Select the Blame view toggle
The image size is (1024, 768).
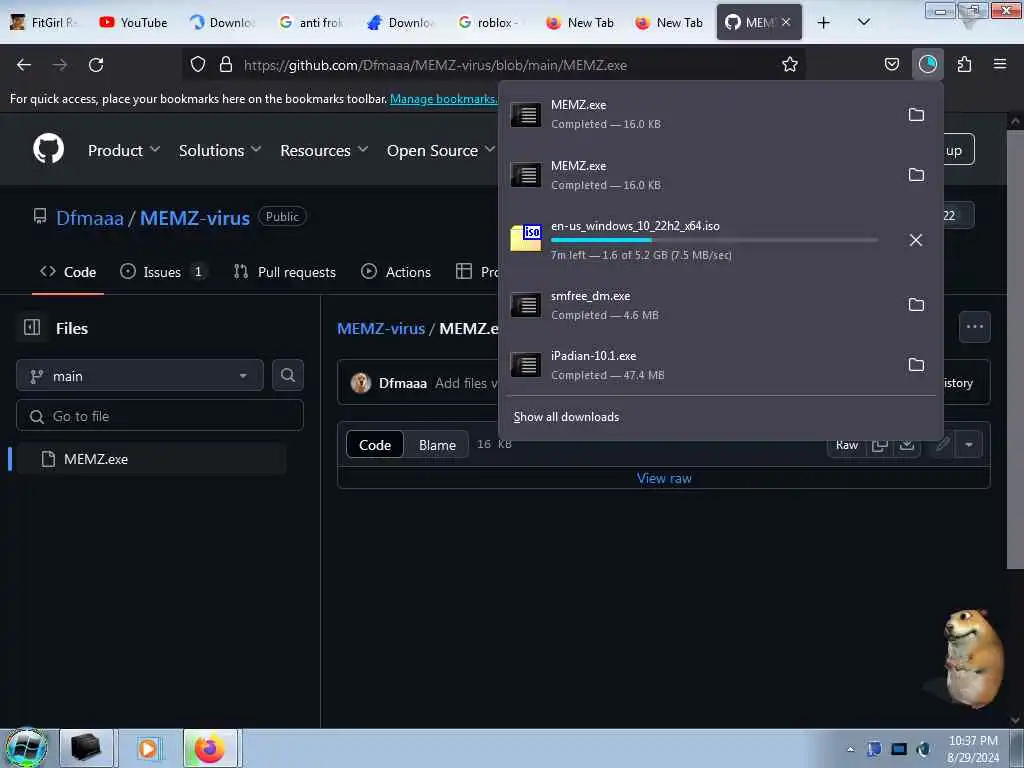(437, 445)
